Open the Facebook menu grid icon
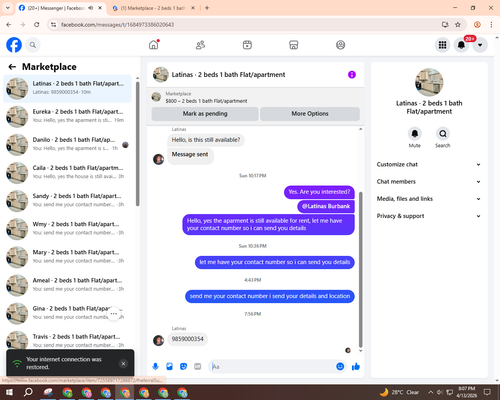Screen dimensions: 500x400 point(442,45)
